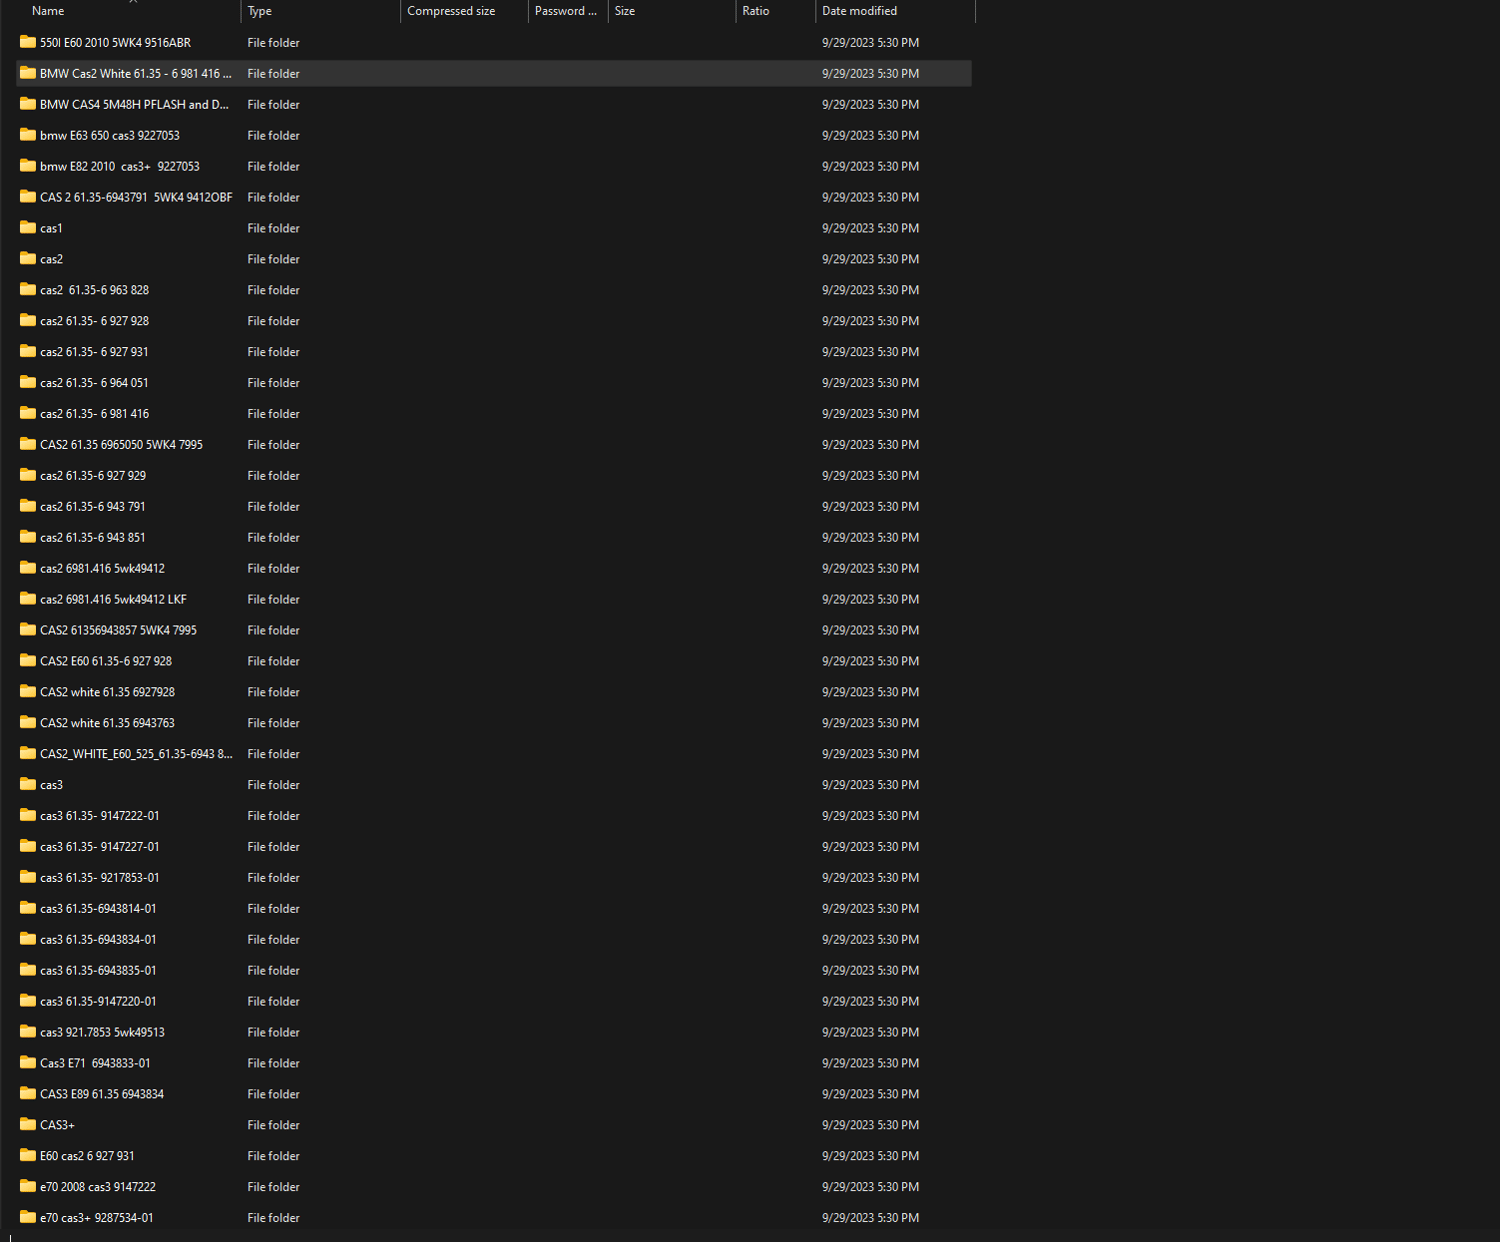Click 'File folder' type in cas1 row
The image size is (1500, 1242).
pos(273,228)
